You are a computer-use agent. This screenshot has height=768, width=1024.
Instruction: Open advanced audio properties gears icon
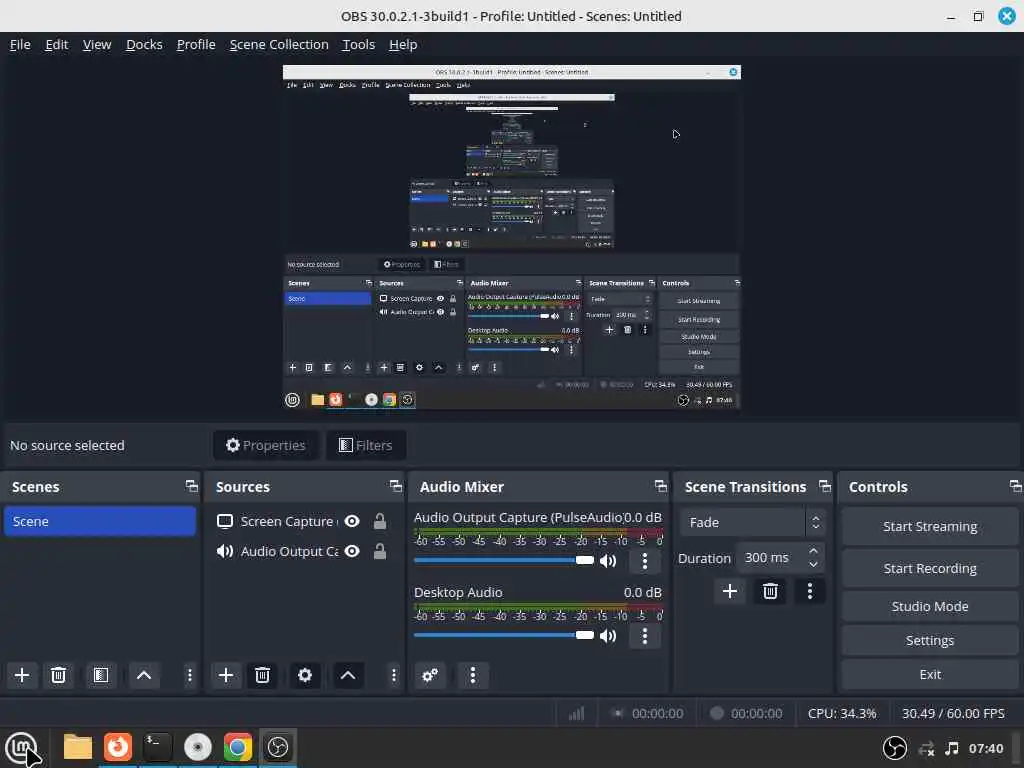click(x=430, y=675)
